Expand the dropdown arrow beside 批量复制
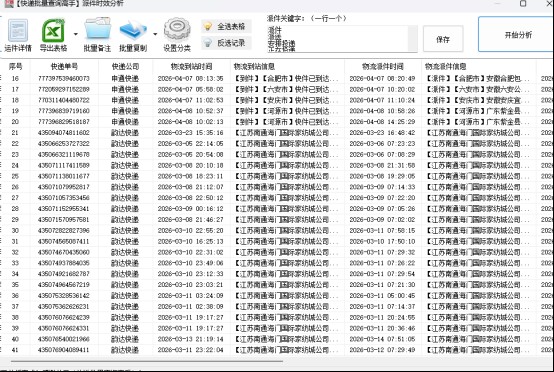 coord(155,34)
